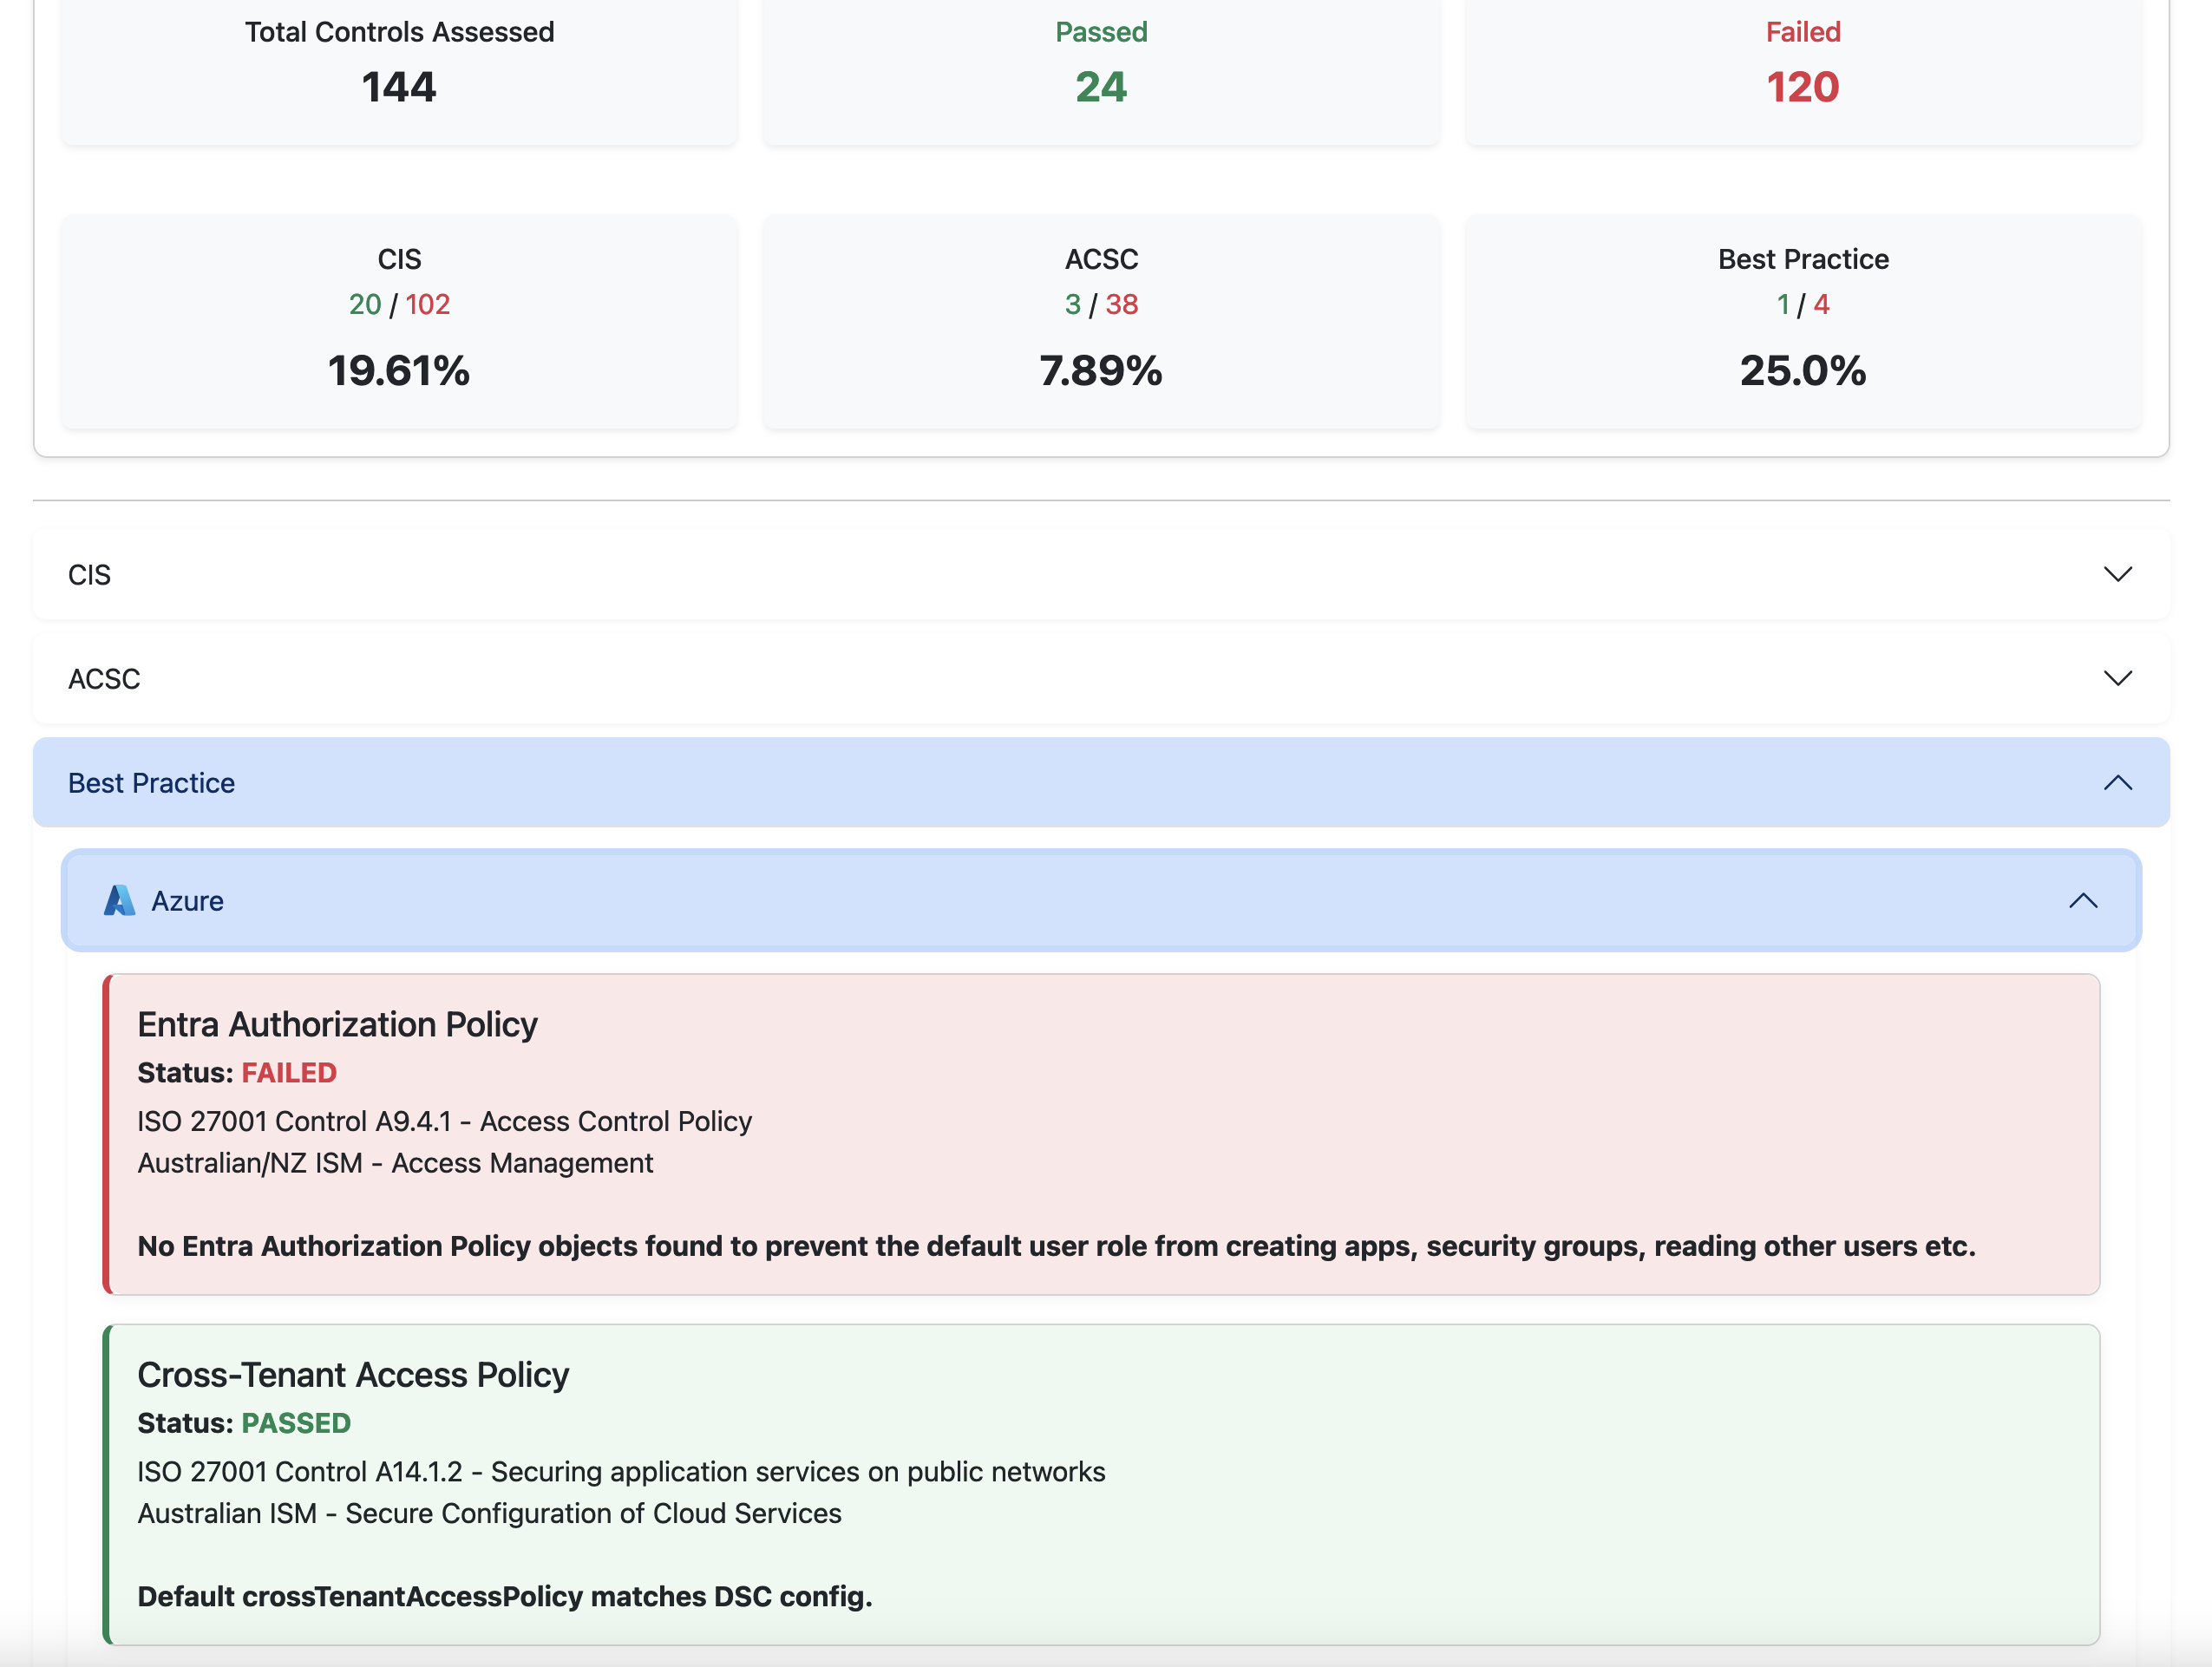Click the Cross-Tenant Access Policy title
The height and width of the screenshot is (1667, 2212).
coord(353,1375)
